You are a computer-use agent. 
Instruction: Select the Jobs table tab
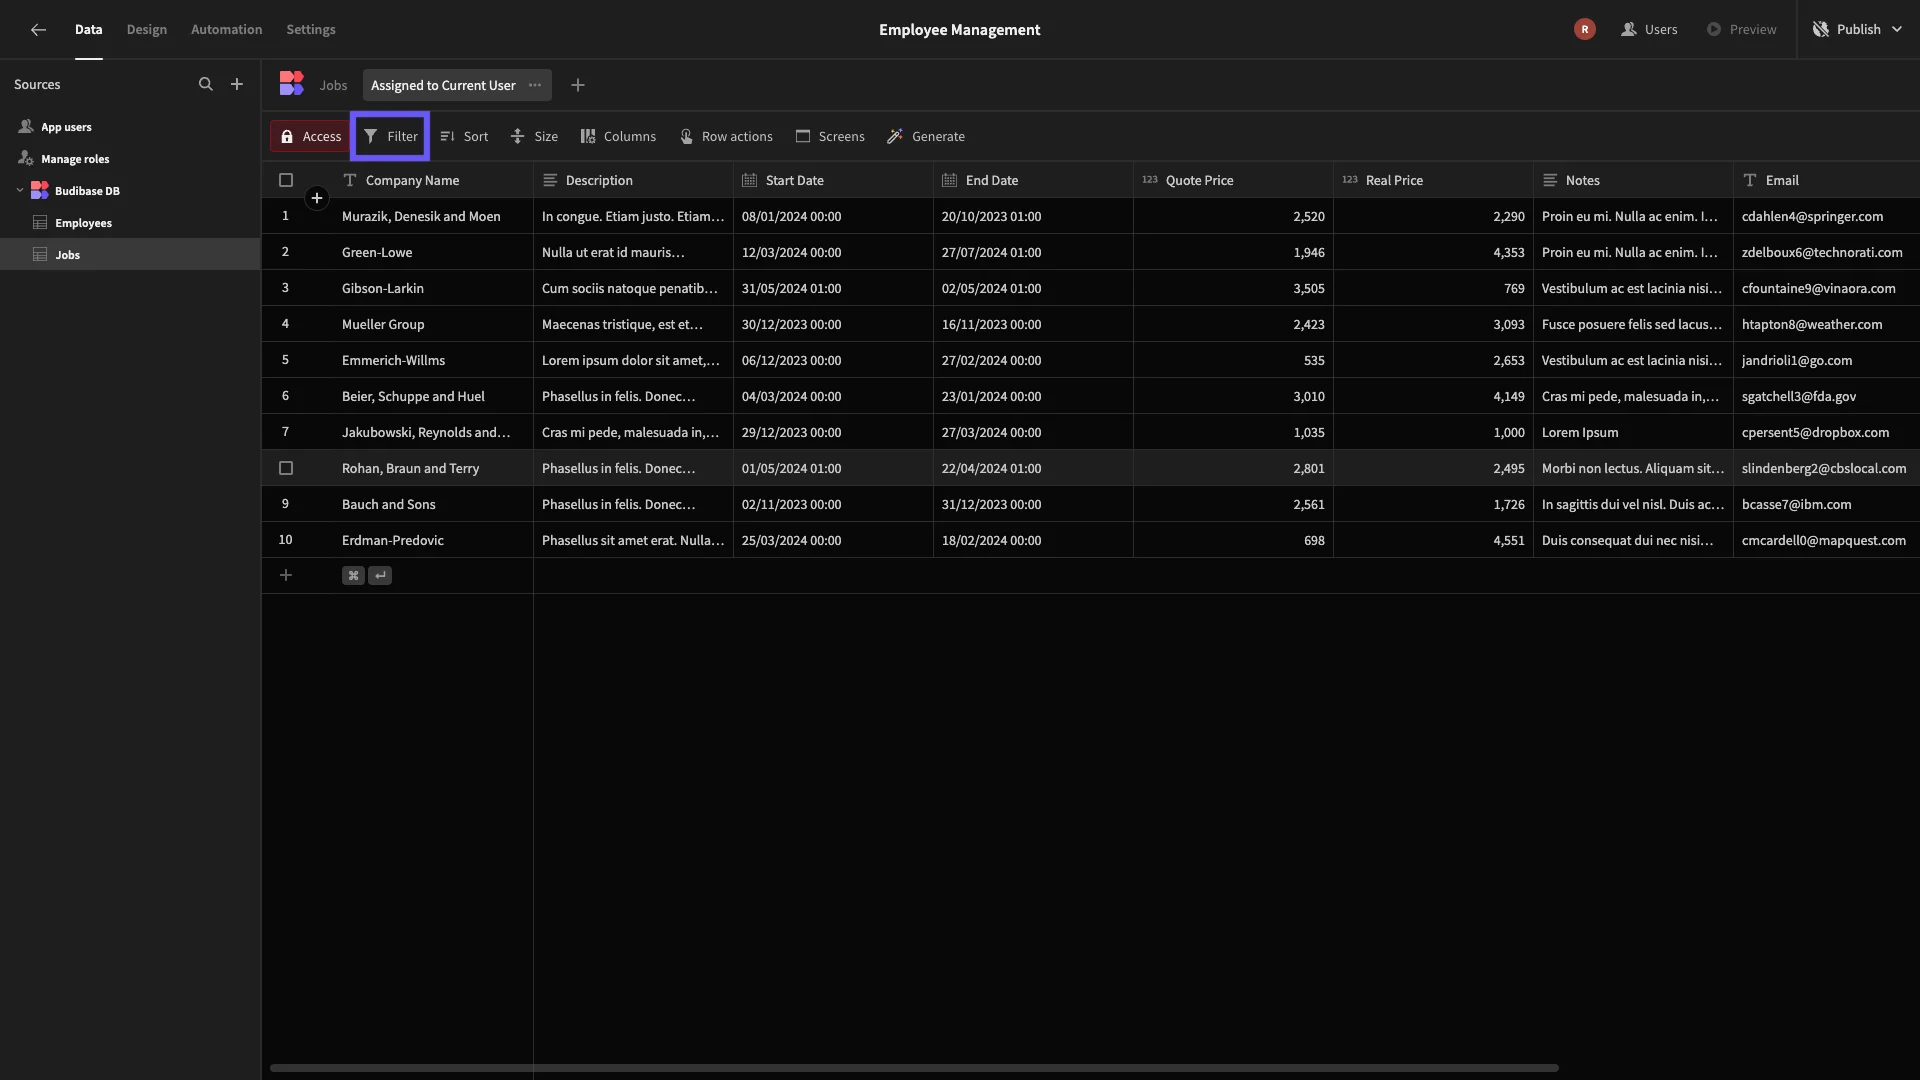click(333, 85)
